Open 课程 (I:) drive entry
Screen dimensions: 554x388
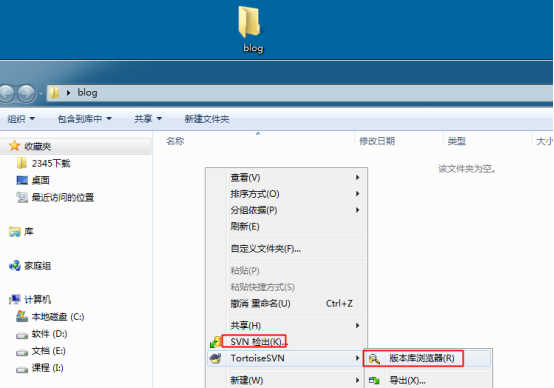tap(47, 368)
